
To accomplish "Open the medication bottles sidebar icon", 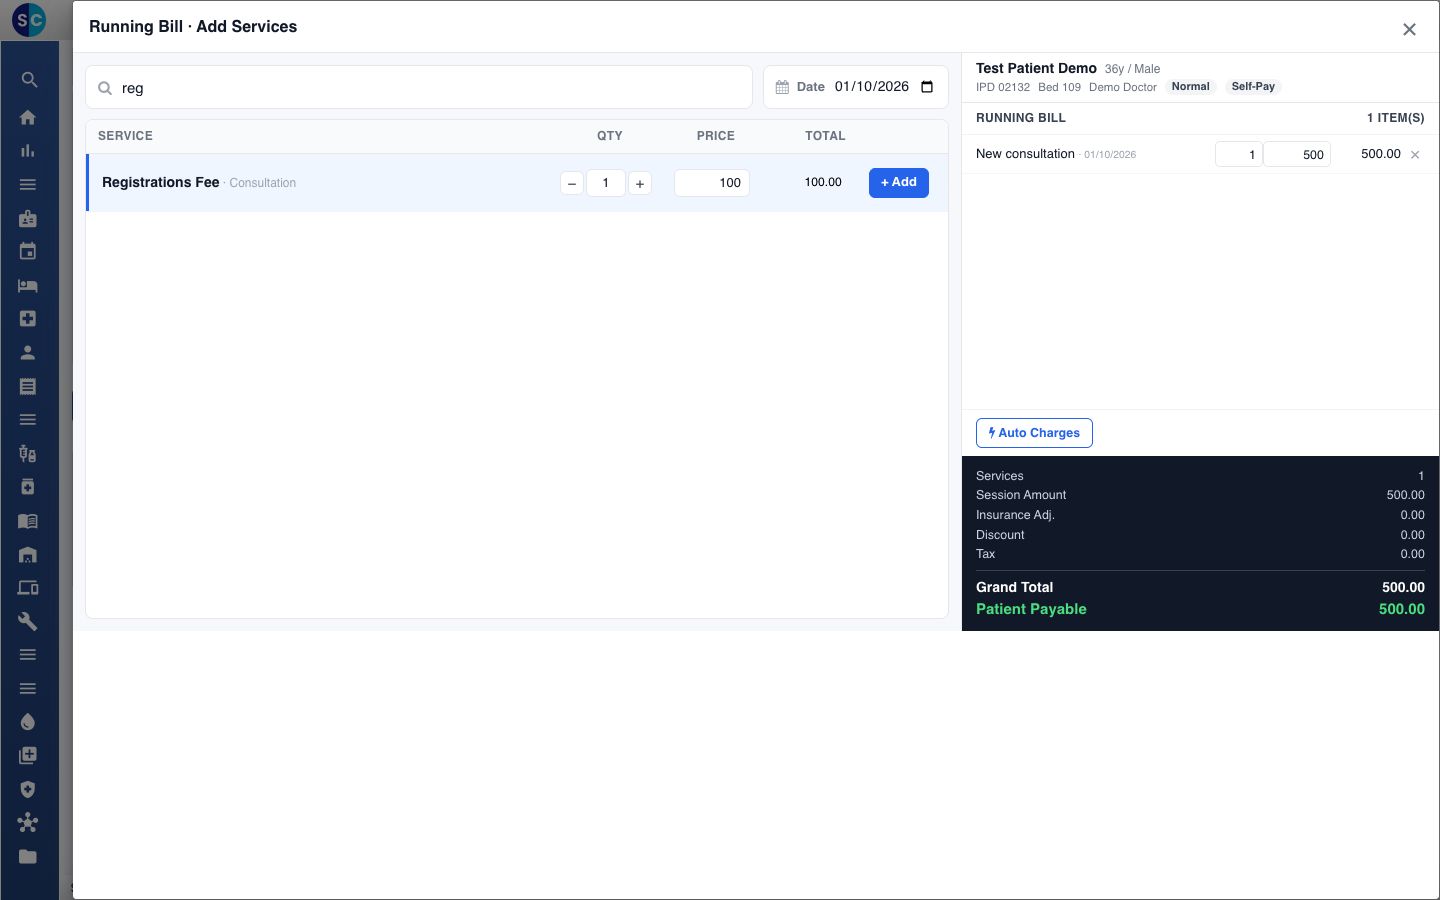I will [x=28, y=454].
